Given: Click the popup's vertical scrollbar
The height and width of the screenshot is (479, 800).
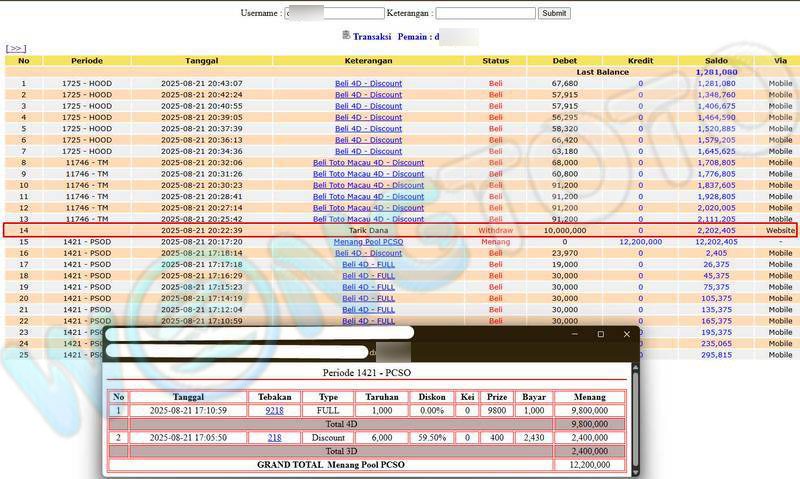Looking at the screenshot, I should 633,420.
